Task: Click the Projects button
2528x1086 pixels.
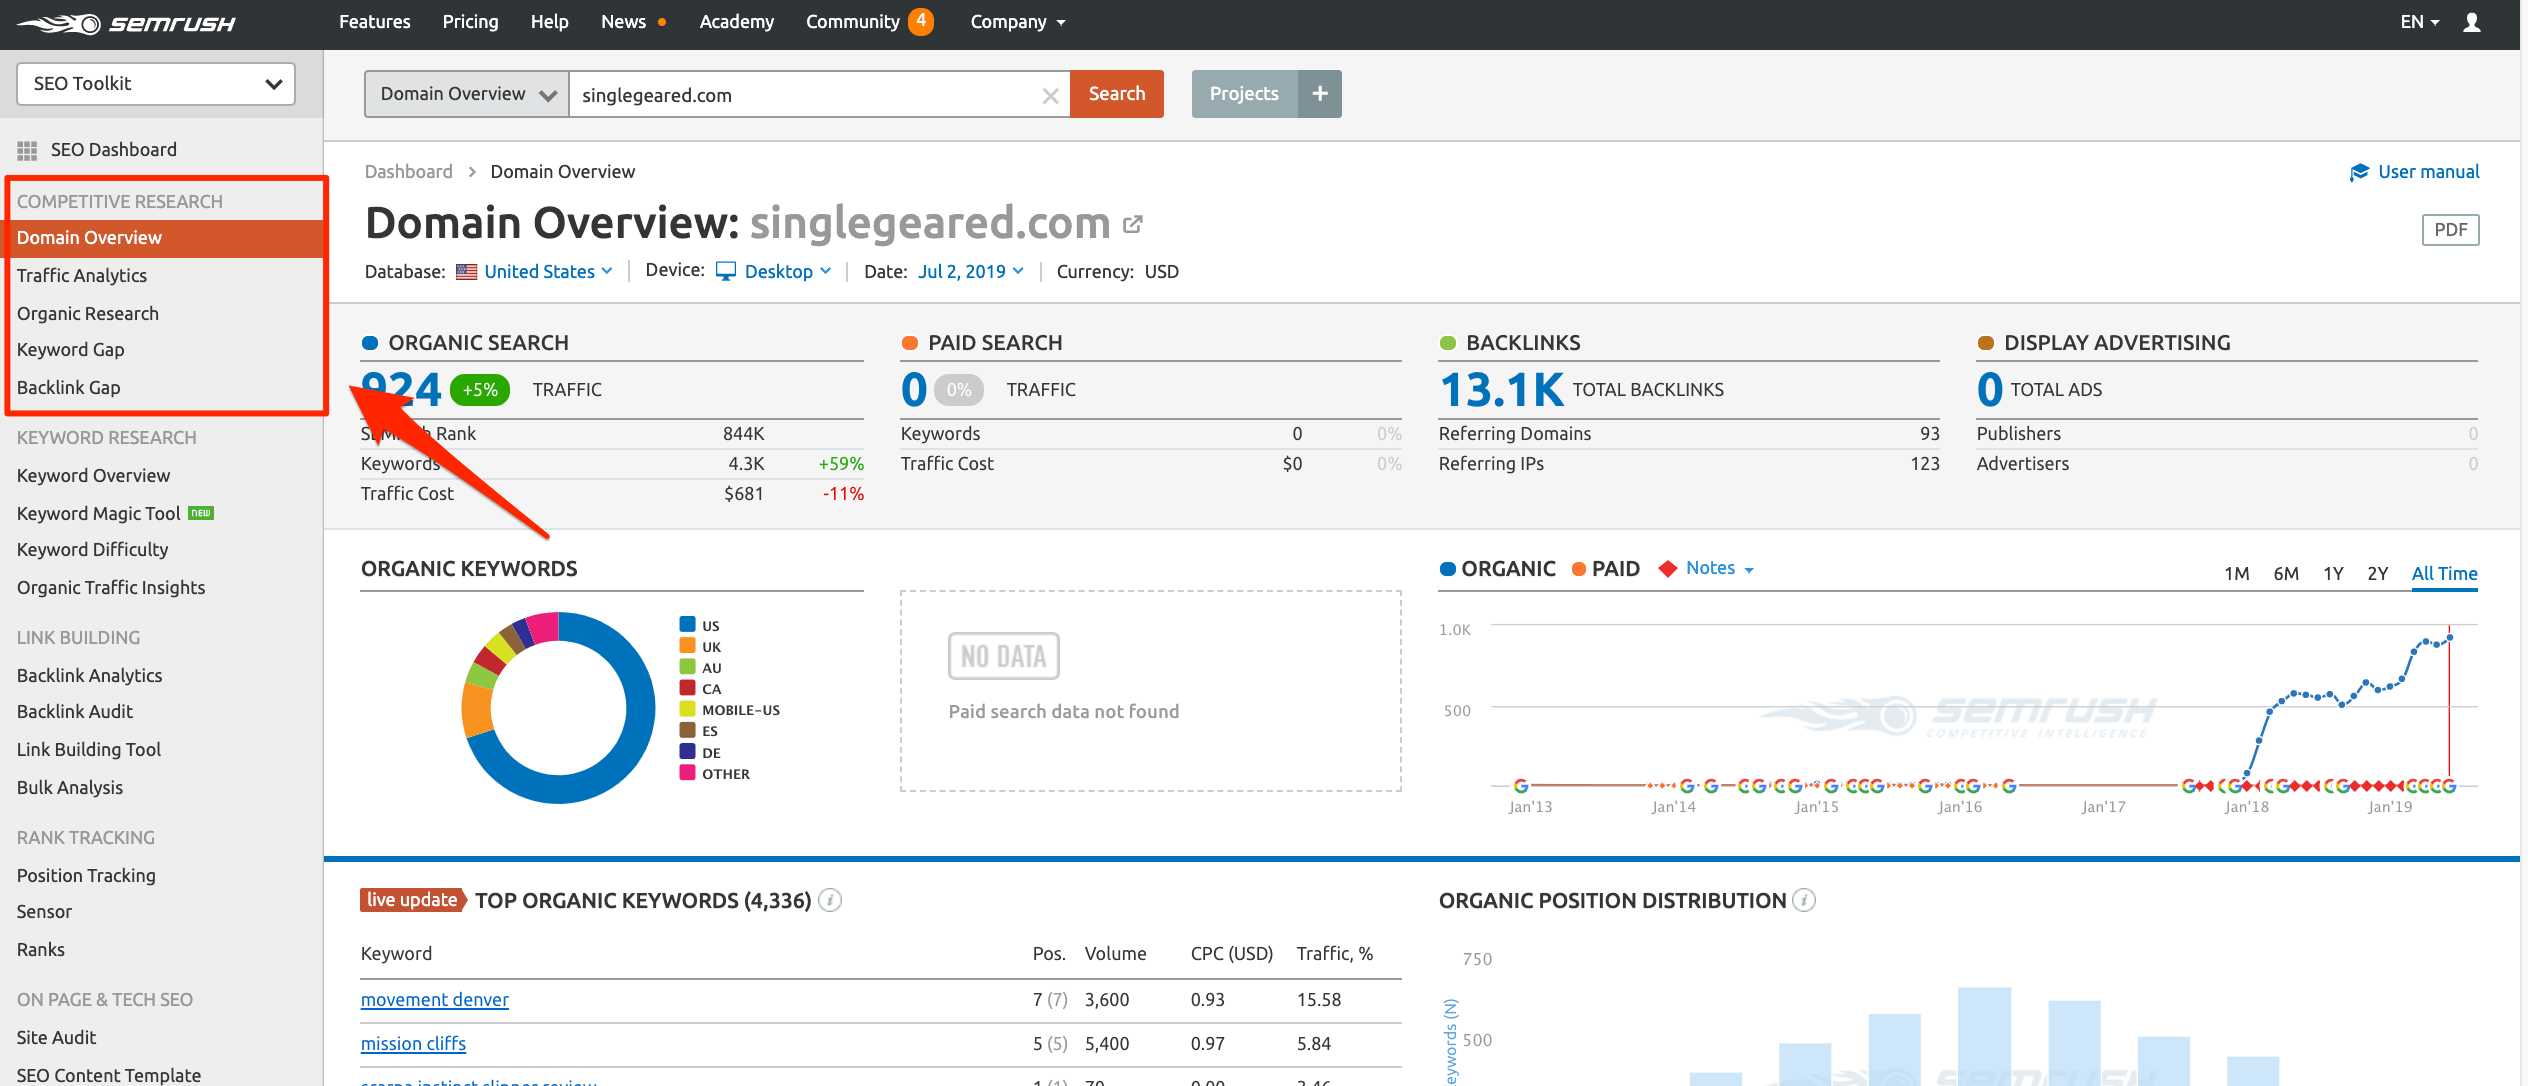Action: pos(1244,94)
